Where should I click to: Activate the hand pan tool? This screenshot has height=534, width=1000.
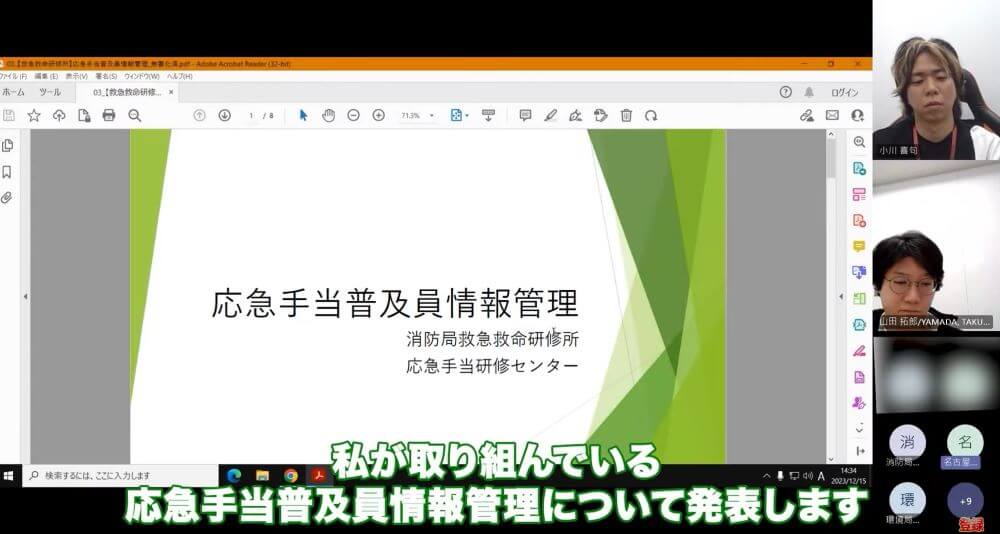tap(328, 115)
